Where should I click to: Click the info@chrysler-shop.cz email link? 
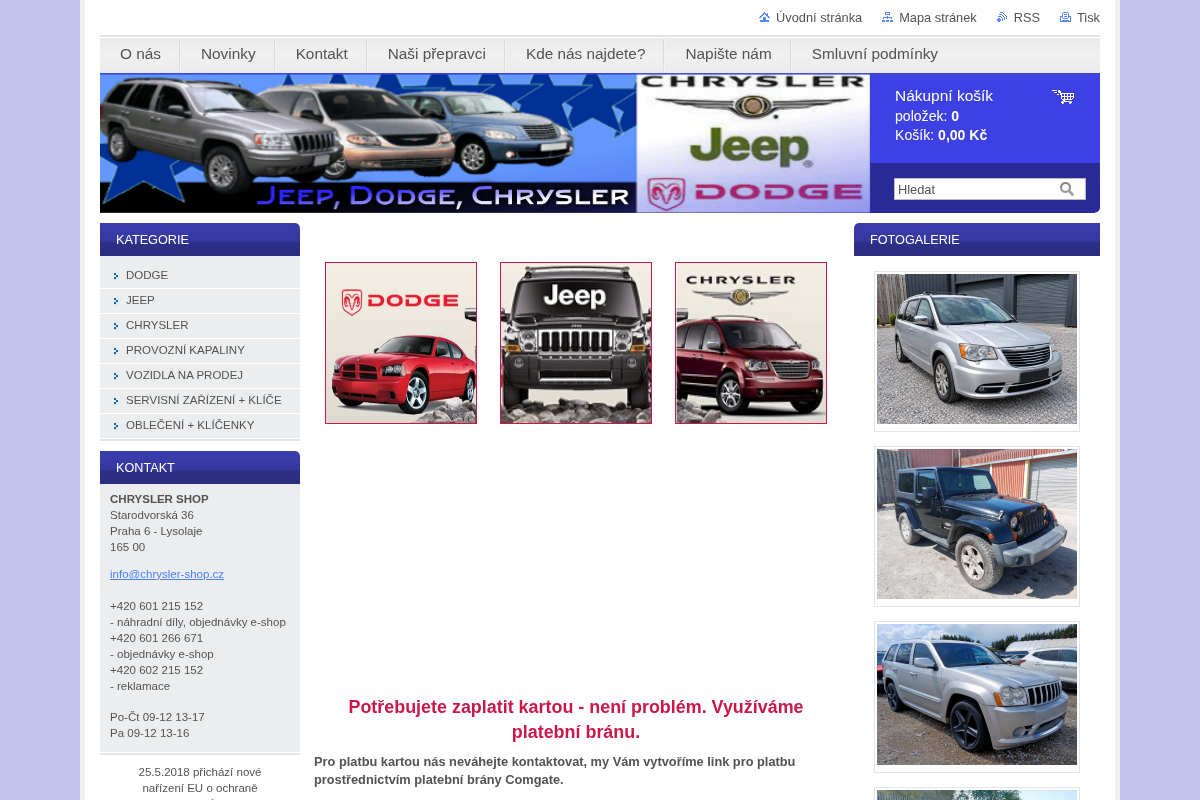coord(167,574)
